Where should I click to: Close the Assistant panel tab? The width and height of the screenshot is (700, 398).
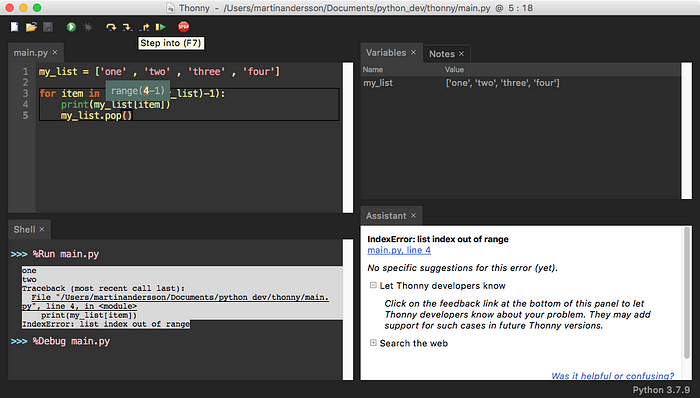(x=413, y=216)
